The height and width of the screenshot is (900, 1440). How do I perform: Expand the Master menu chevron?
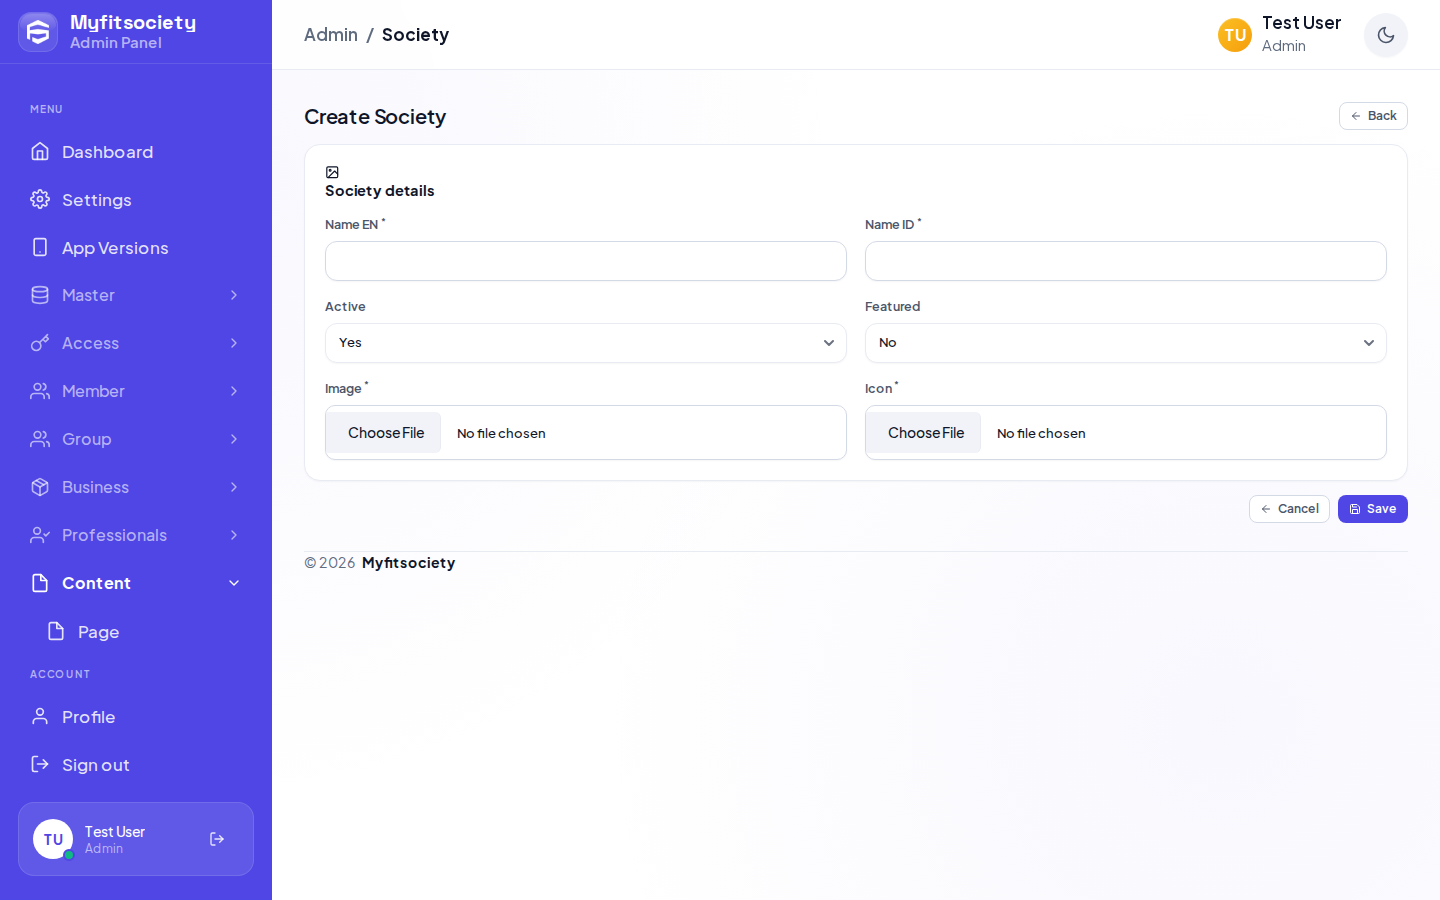pyautogui.click(x=234, y=295)
